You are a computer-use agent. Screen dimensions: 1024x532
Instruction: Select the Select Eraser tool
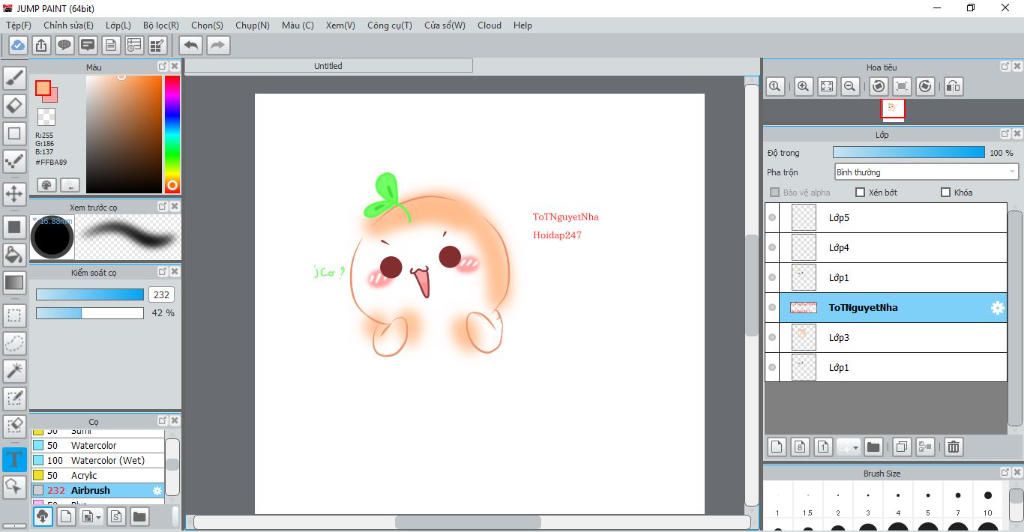click(x=14, y=426)
